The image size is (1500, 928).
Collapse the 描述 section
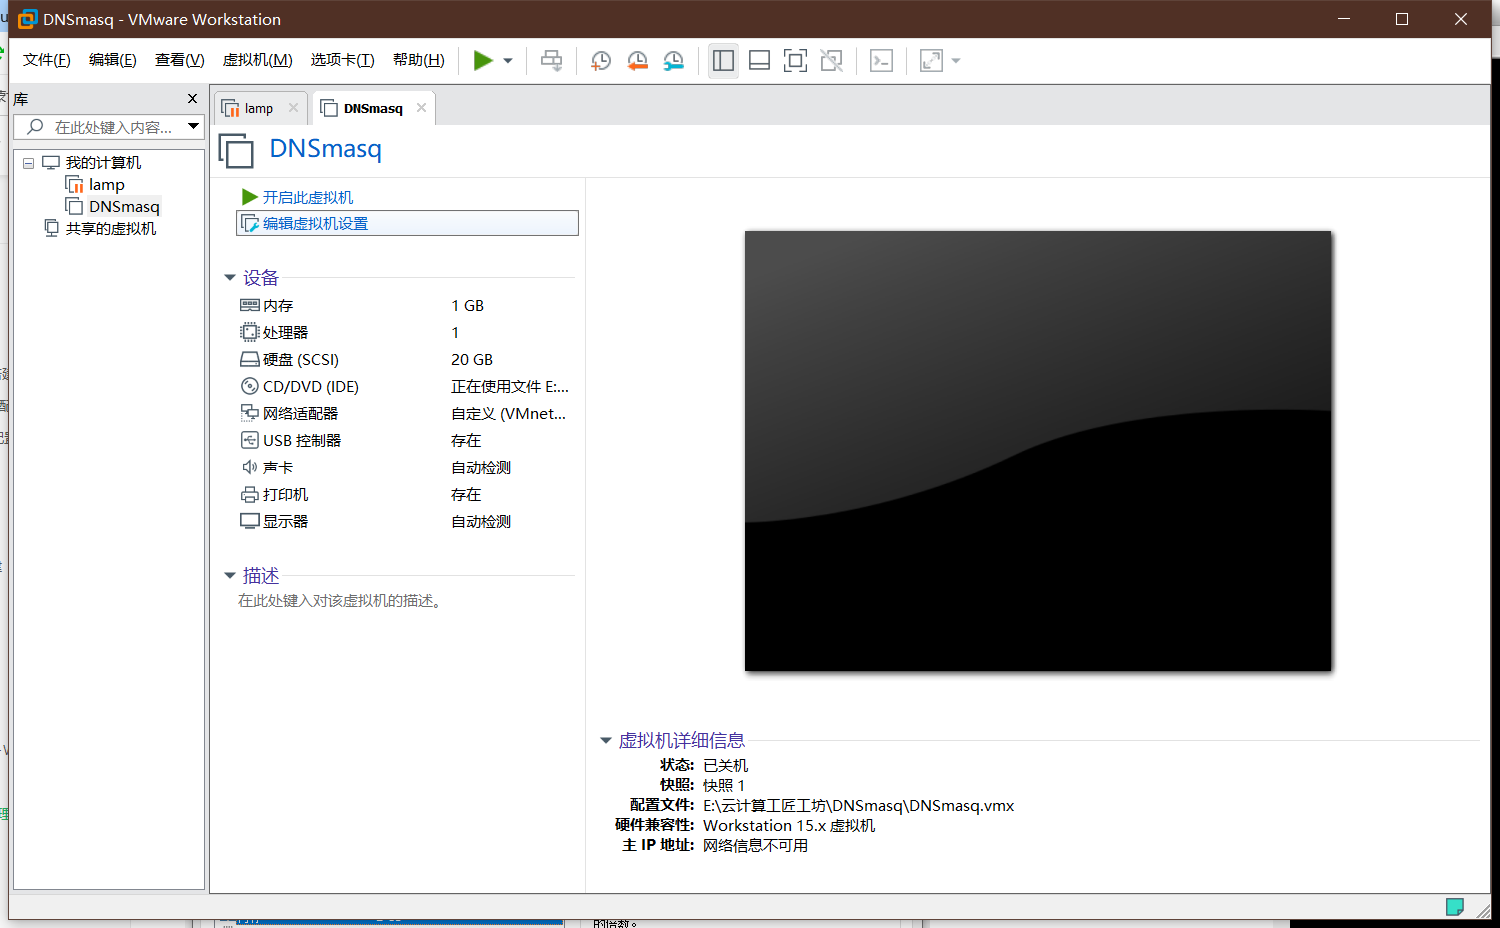click(230, 576)
